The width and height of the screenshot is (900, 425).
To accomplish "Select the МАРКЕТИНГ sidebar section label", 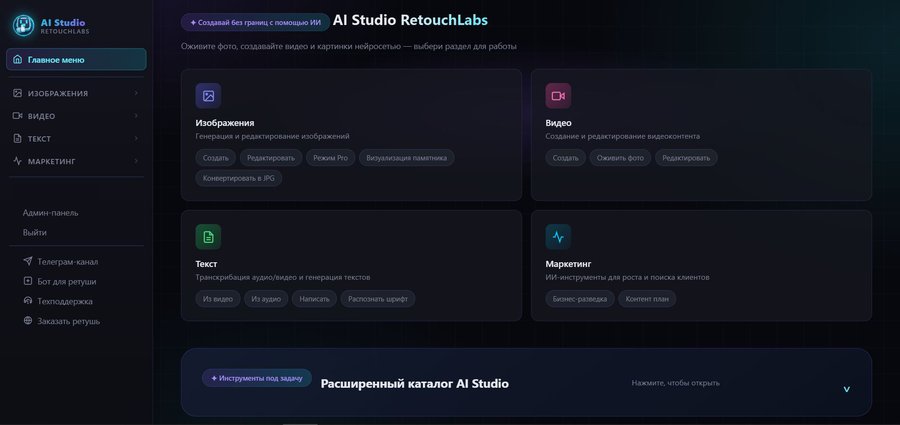I will (x=52, y=161).
